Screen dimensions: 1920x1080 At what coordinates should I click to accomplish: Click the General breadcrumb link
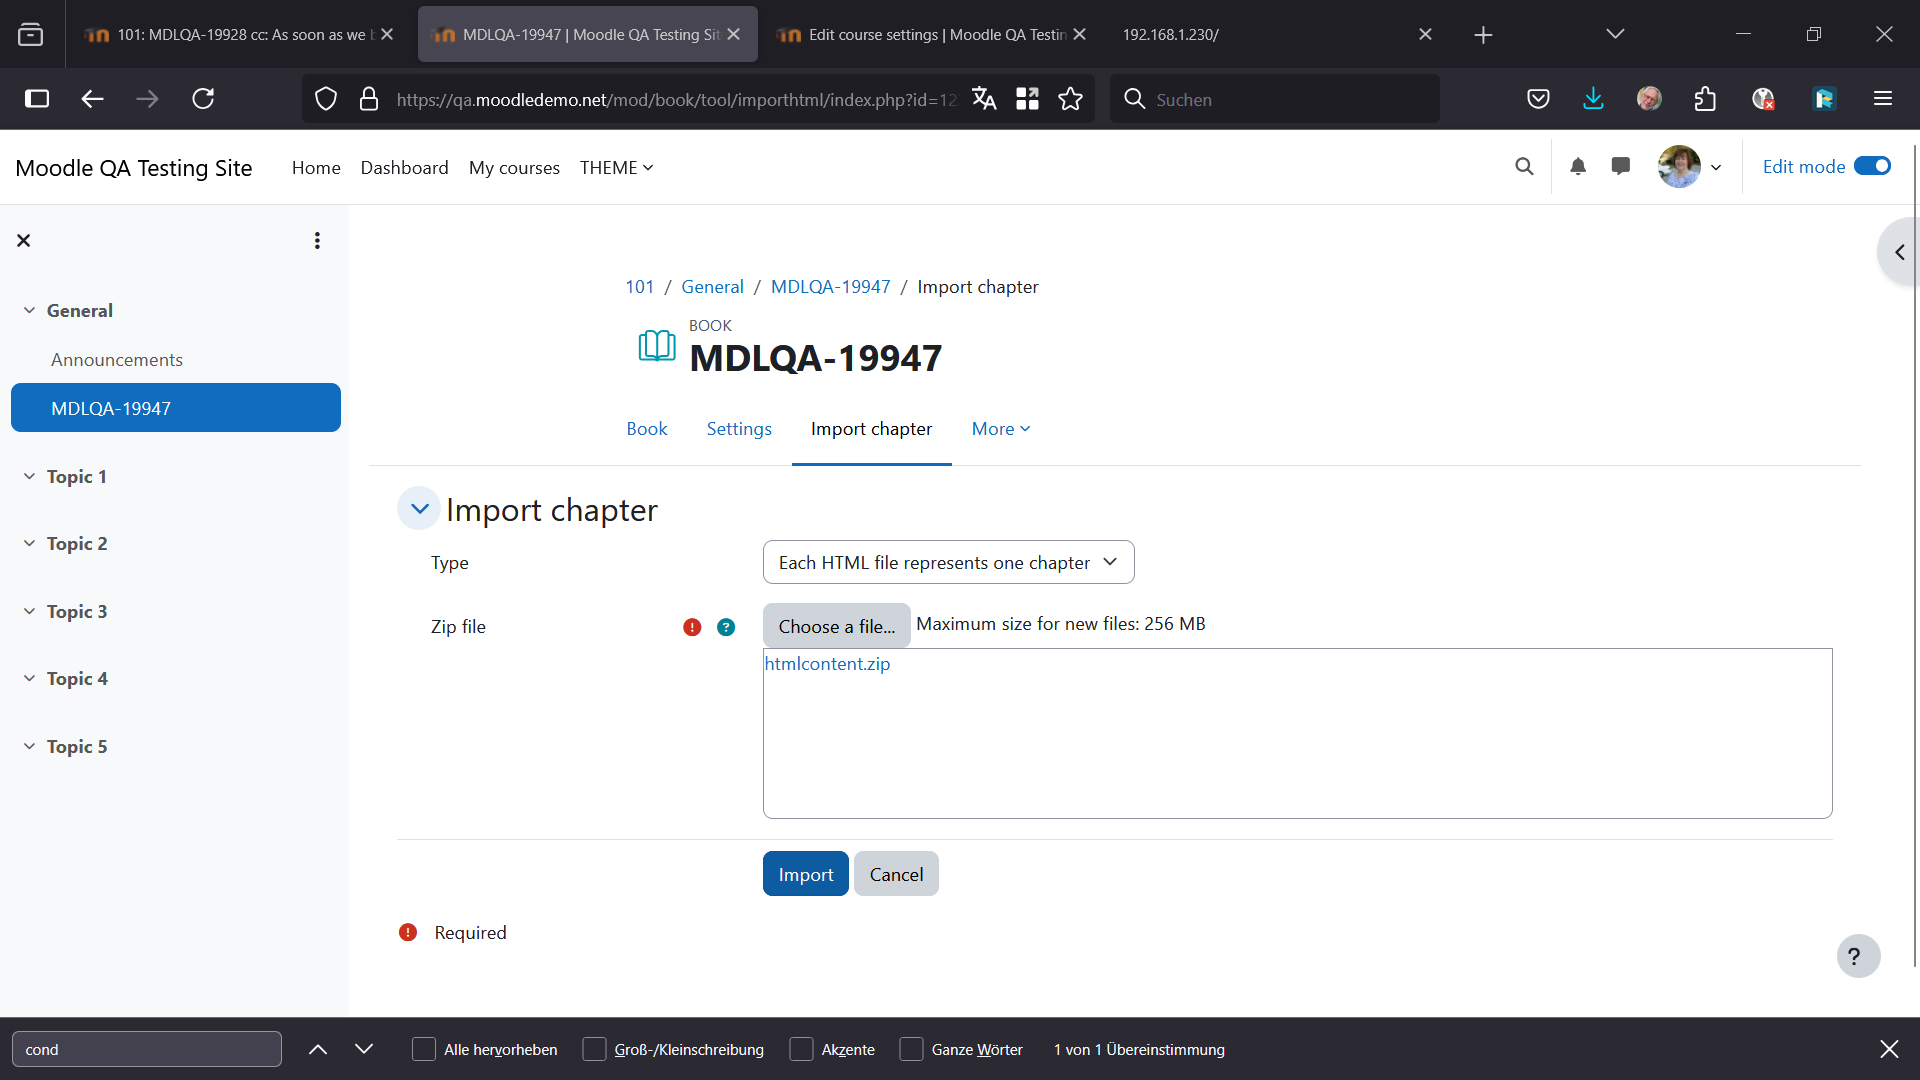[x=712, y=287]
